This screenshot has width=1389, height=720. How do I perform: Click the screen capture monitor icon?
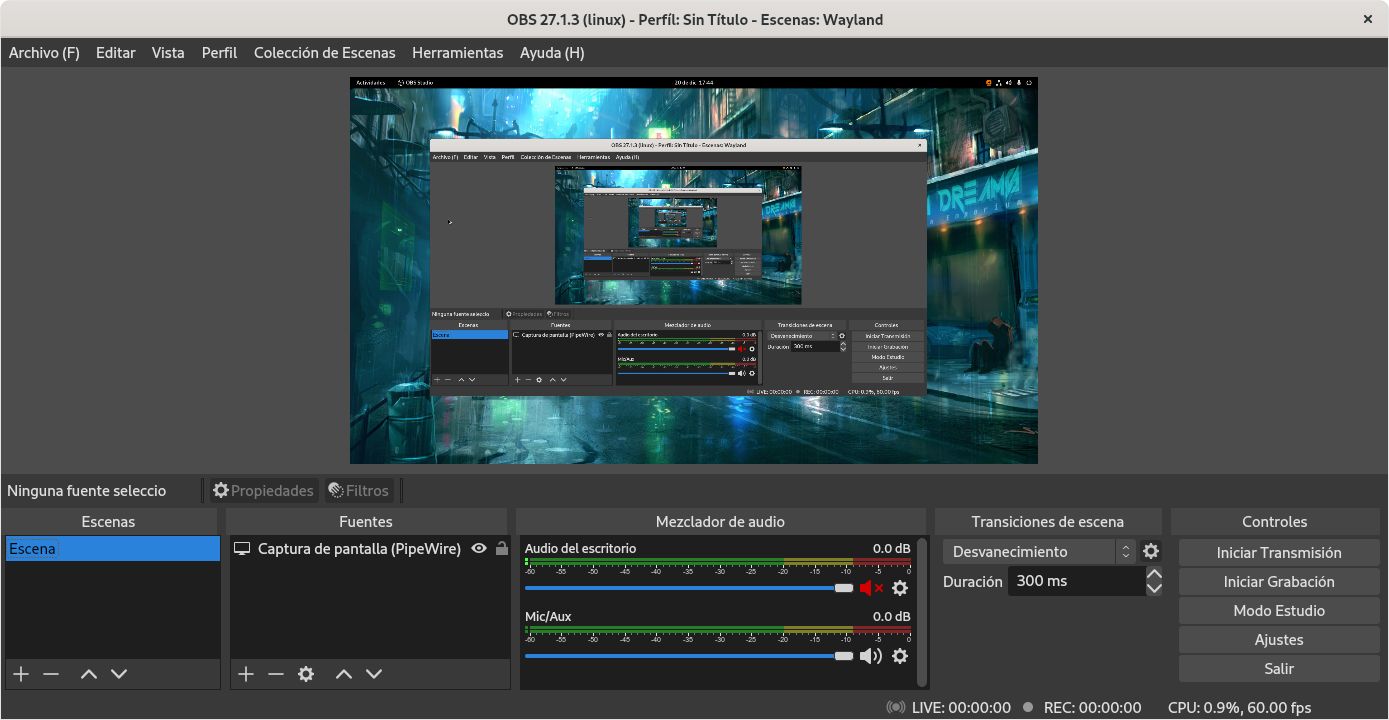tap(241, 548)
